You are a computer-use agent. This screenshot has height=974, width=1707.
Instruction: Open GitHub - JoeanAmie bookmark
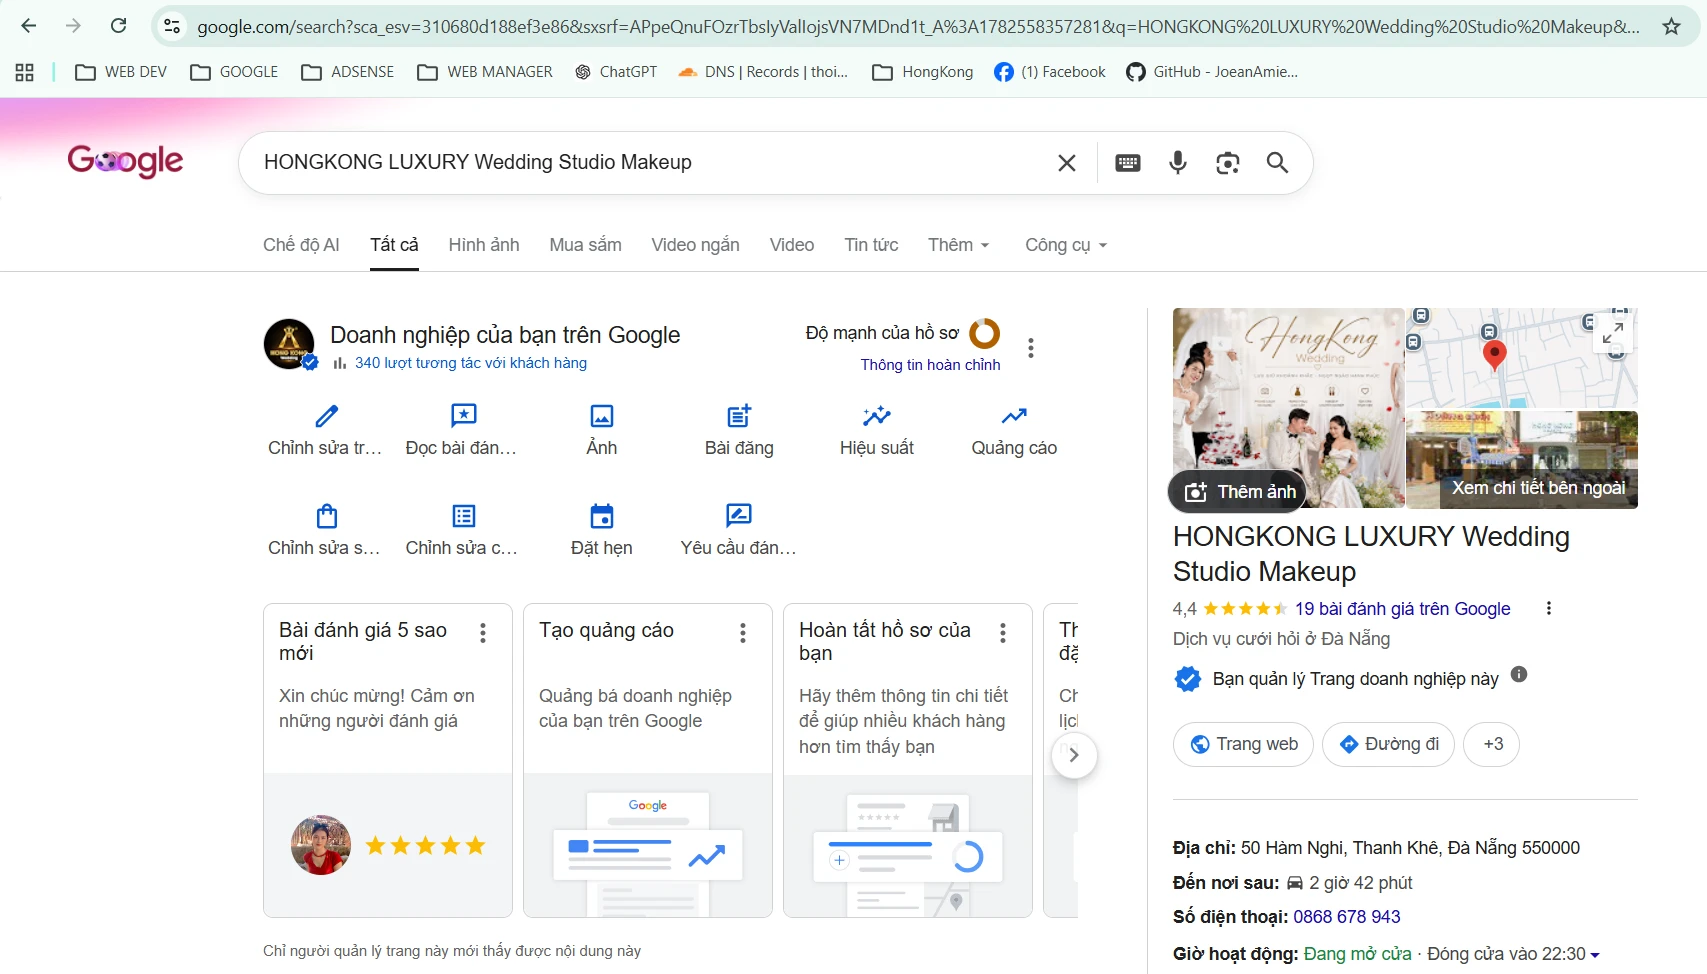click(1212, 72)
